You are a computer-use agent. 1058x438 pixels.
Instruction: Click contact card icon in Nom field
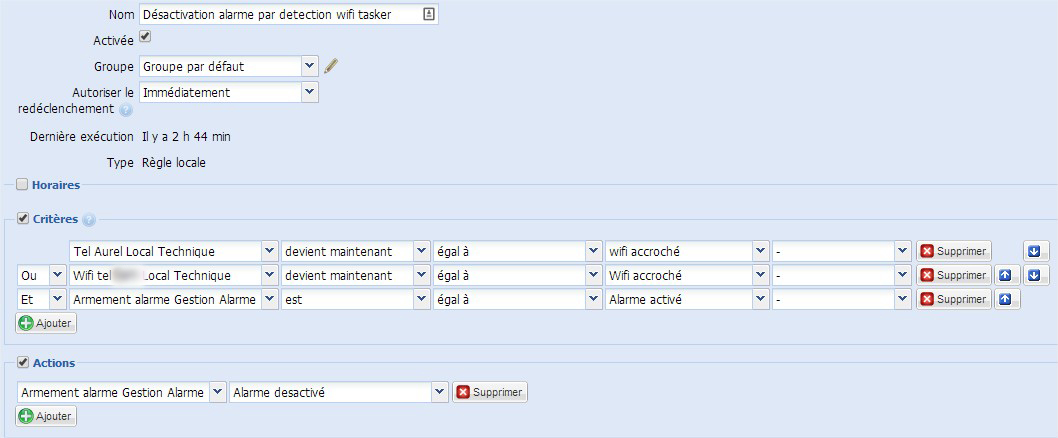click(x=429, y=14)
